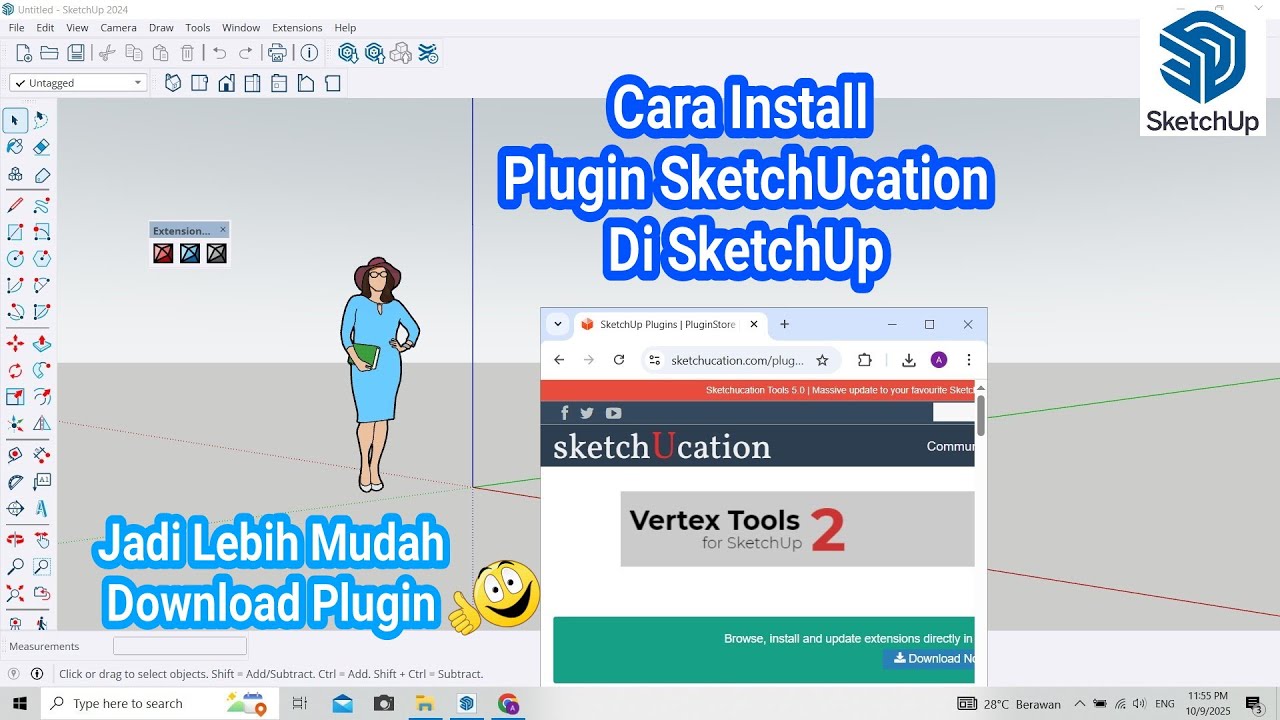Open Chrome extensions puzzle icon
The width and height of the screenshot is (1280, 720).
coord(865,360)
